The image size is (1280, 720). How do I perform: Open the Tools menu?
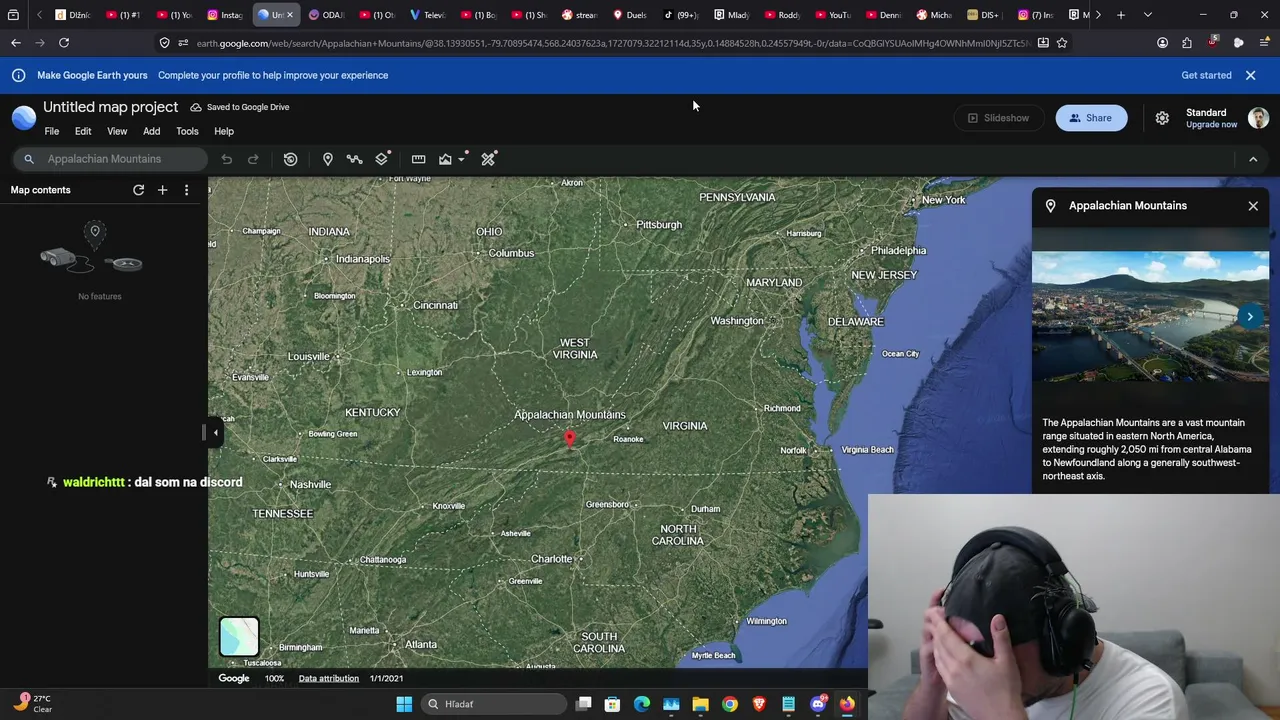[x=187, y=131]
